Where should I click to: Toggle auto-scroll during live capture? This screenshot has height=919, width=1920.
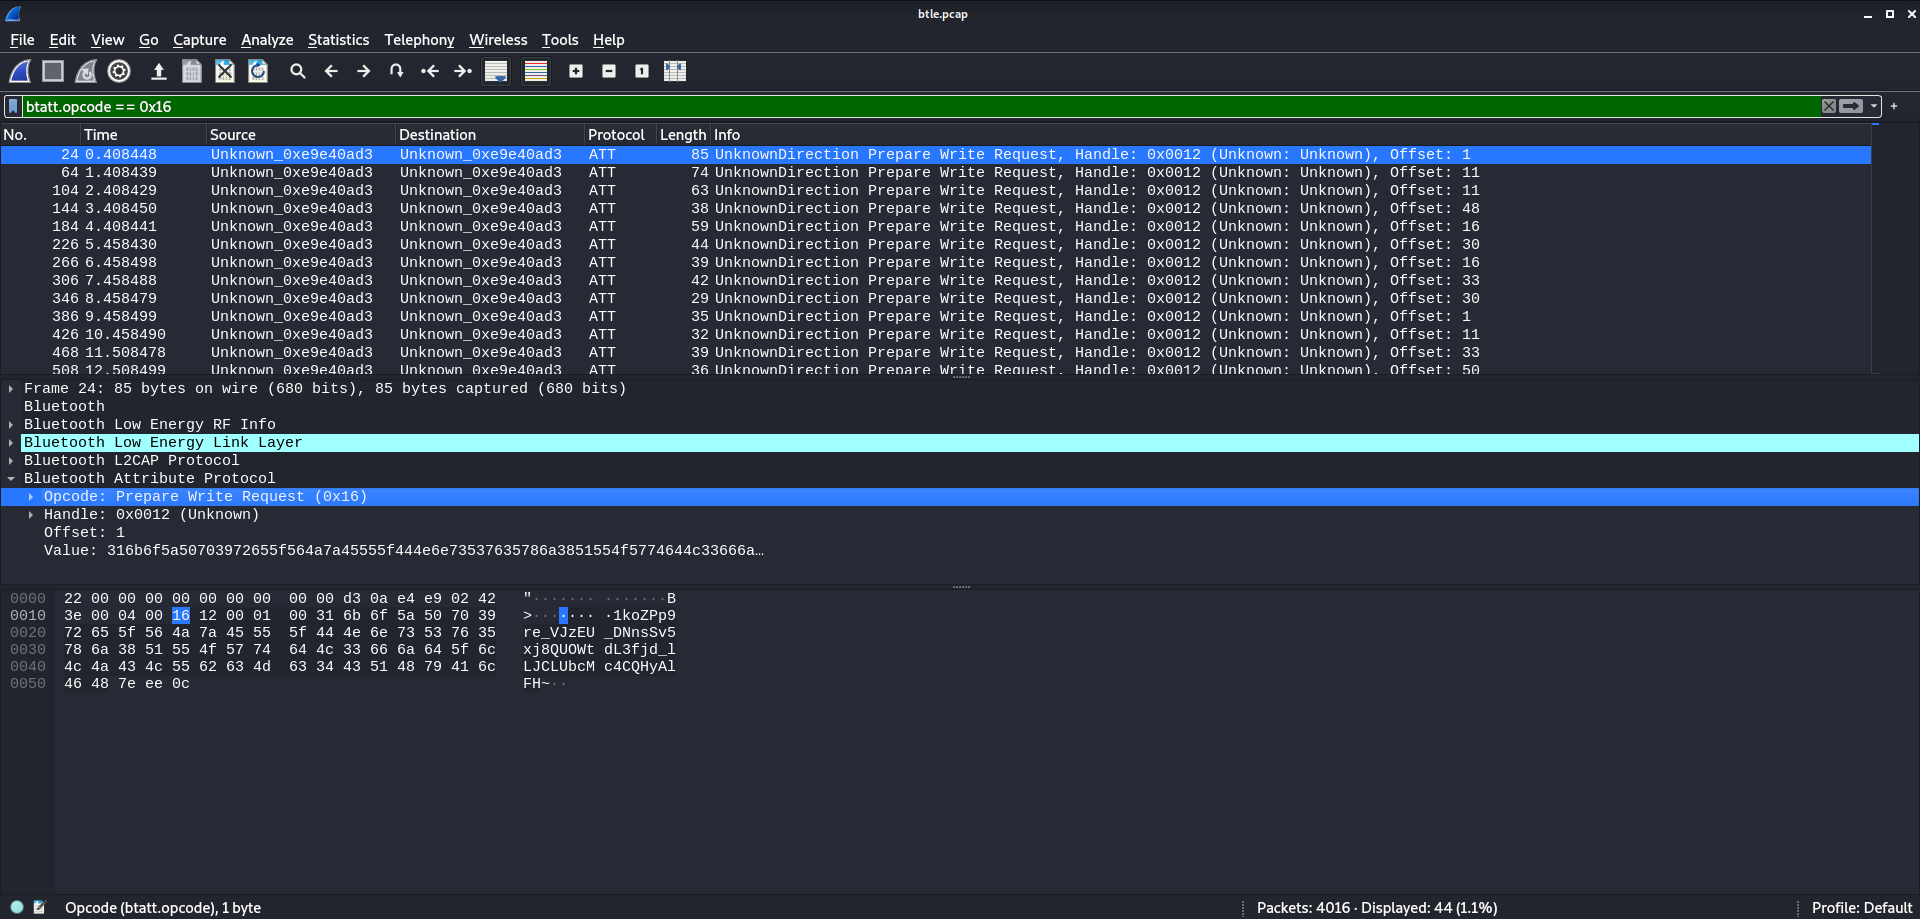[x=496, y=71]
